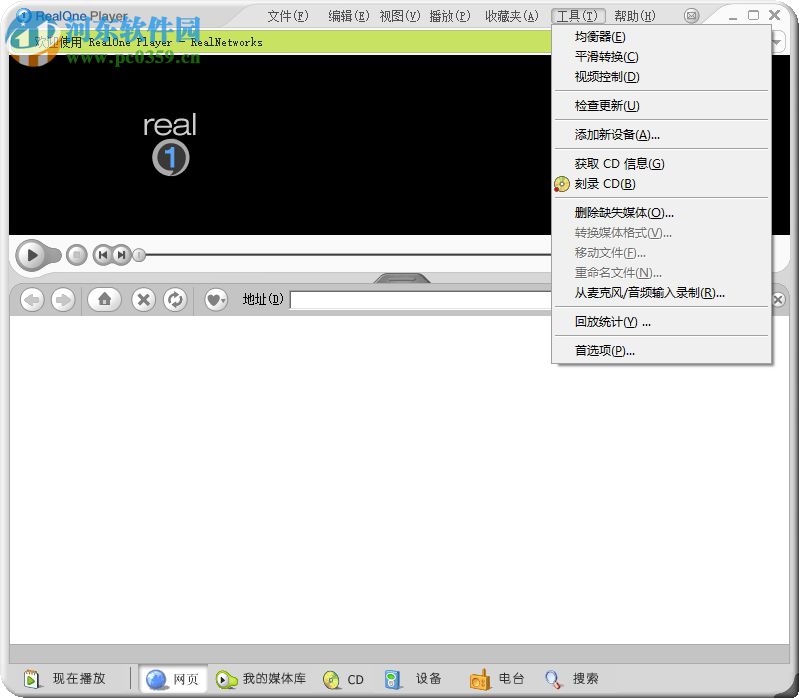
Task: Choose 均衡器(E) from the tools menu
Action: [661, 37]
